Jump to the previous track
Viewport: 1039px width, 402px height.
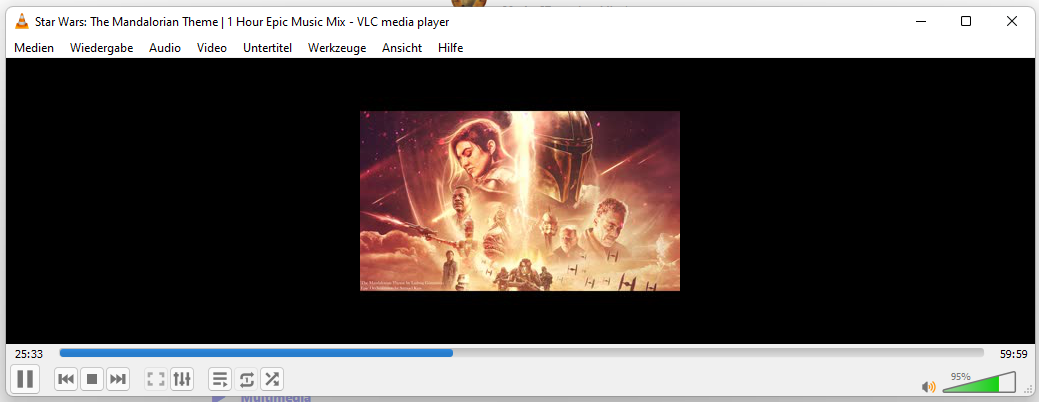(66, 379)
